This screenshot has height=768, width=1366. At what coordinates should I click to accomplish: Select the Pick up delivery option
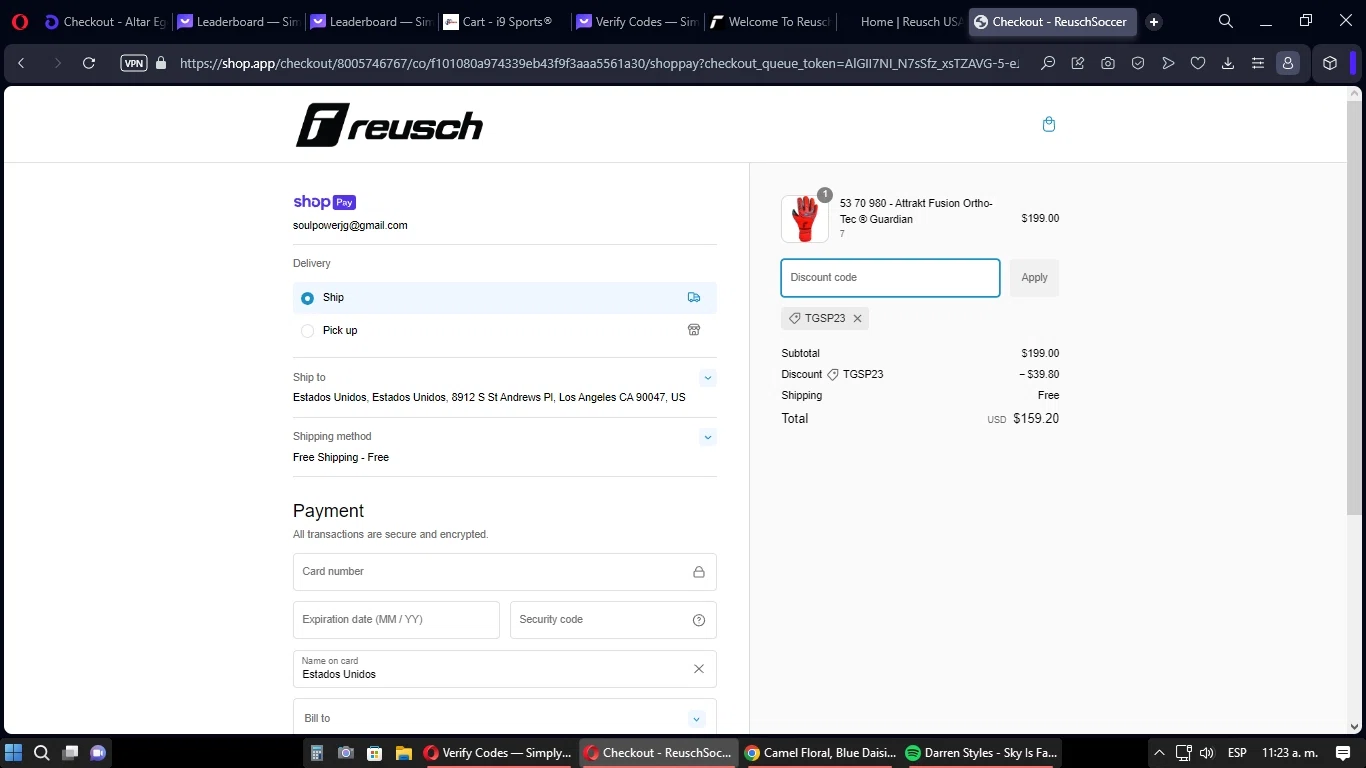pos(505,331)
